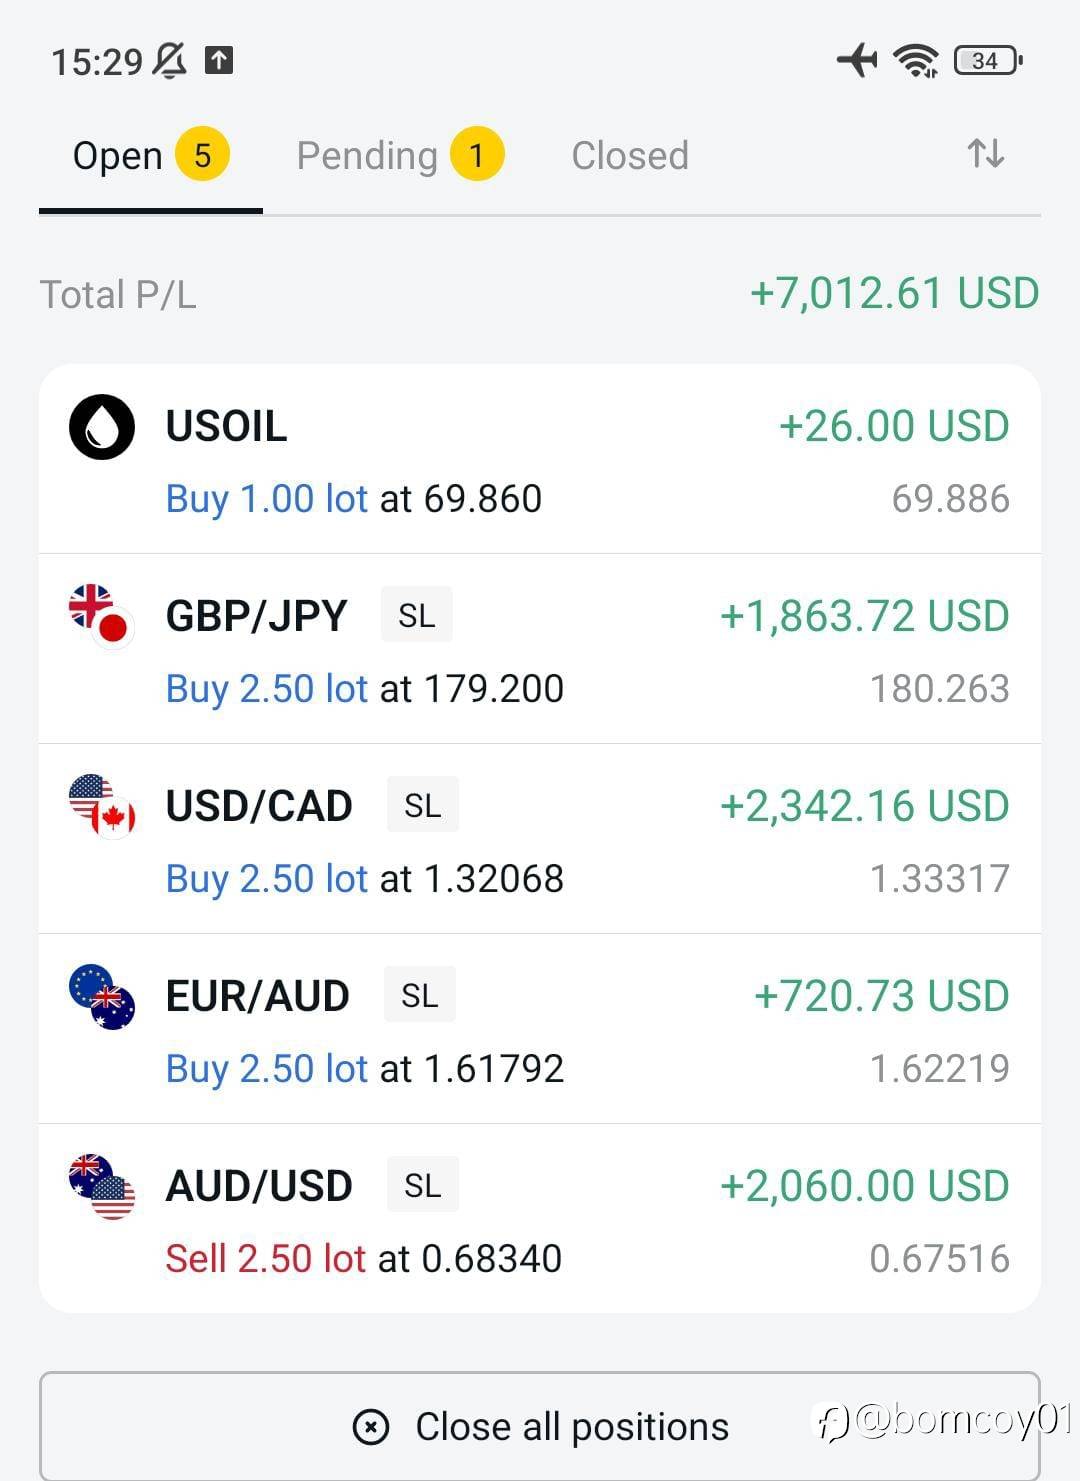Tap the muted notifications bell icon
This screenshot has width=1080, height=1481.
click(x=169, y=61)
